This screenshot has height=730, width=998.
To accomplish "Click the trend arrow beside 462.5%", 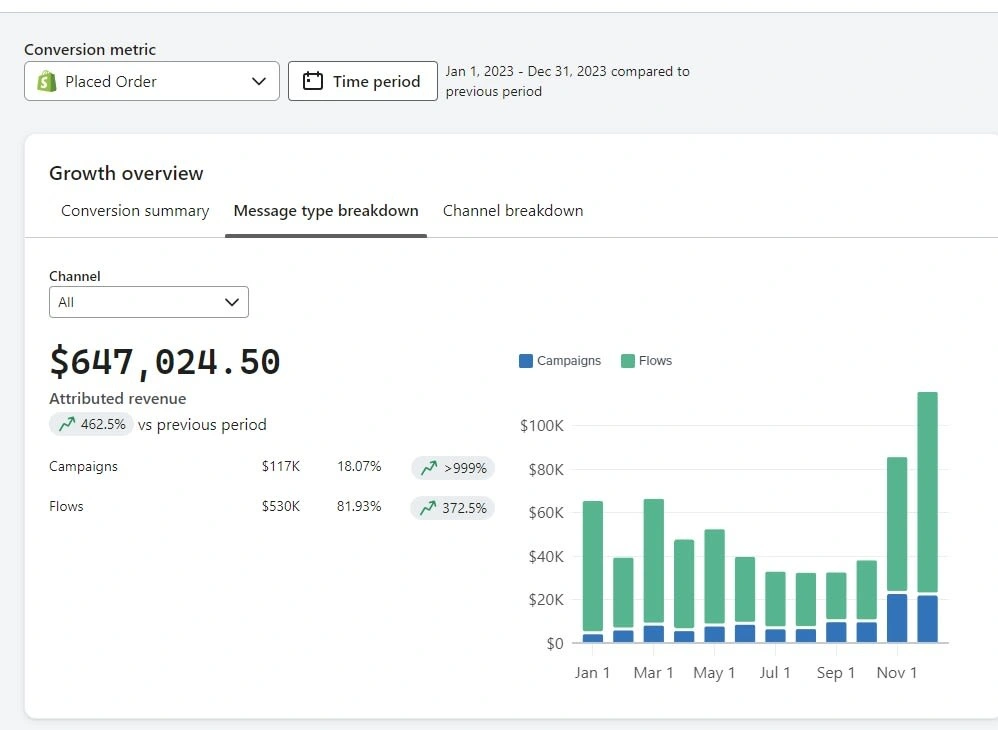I will 67,425.
